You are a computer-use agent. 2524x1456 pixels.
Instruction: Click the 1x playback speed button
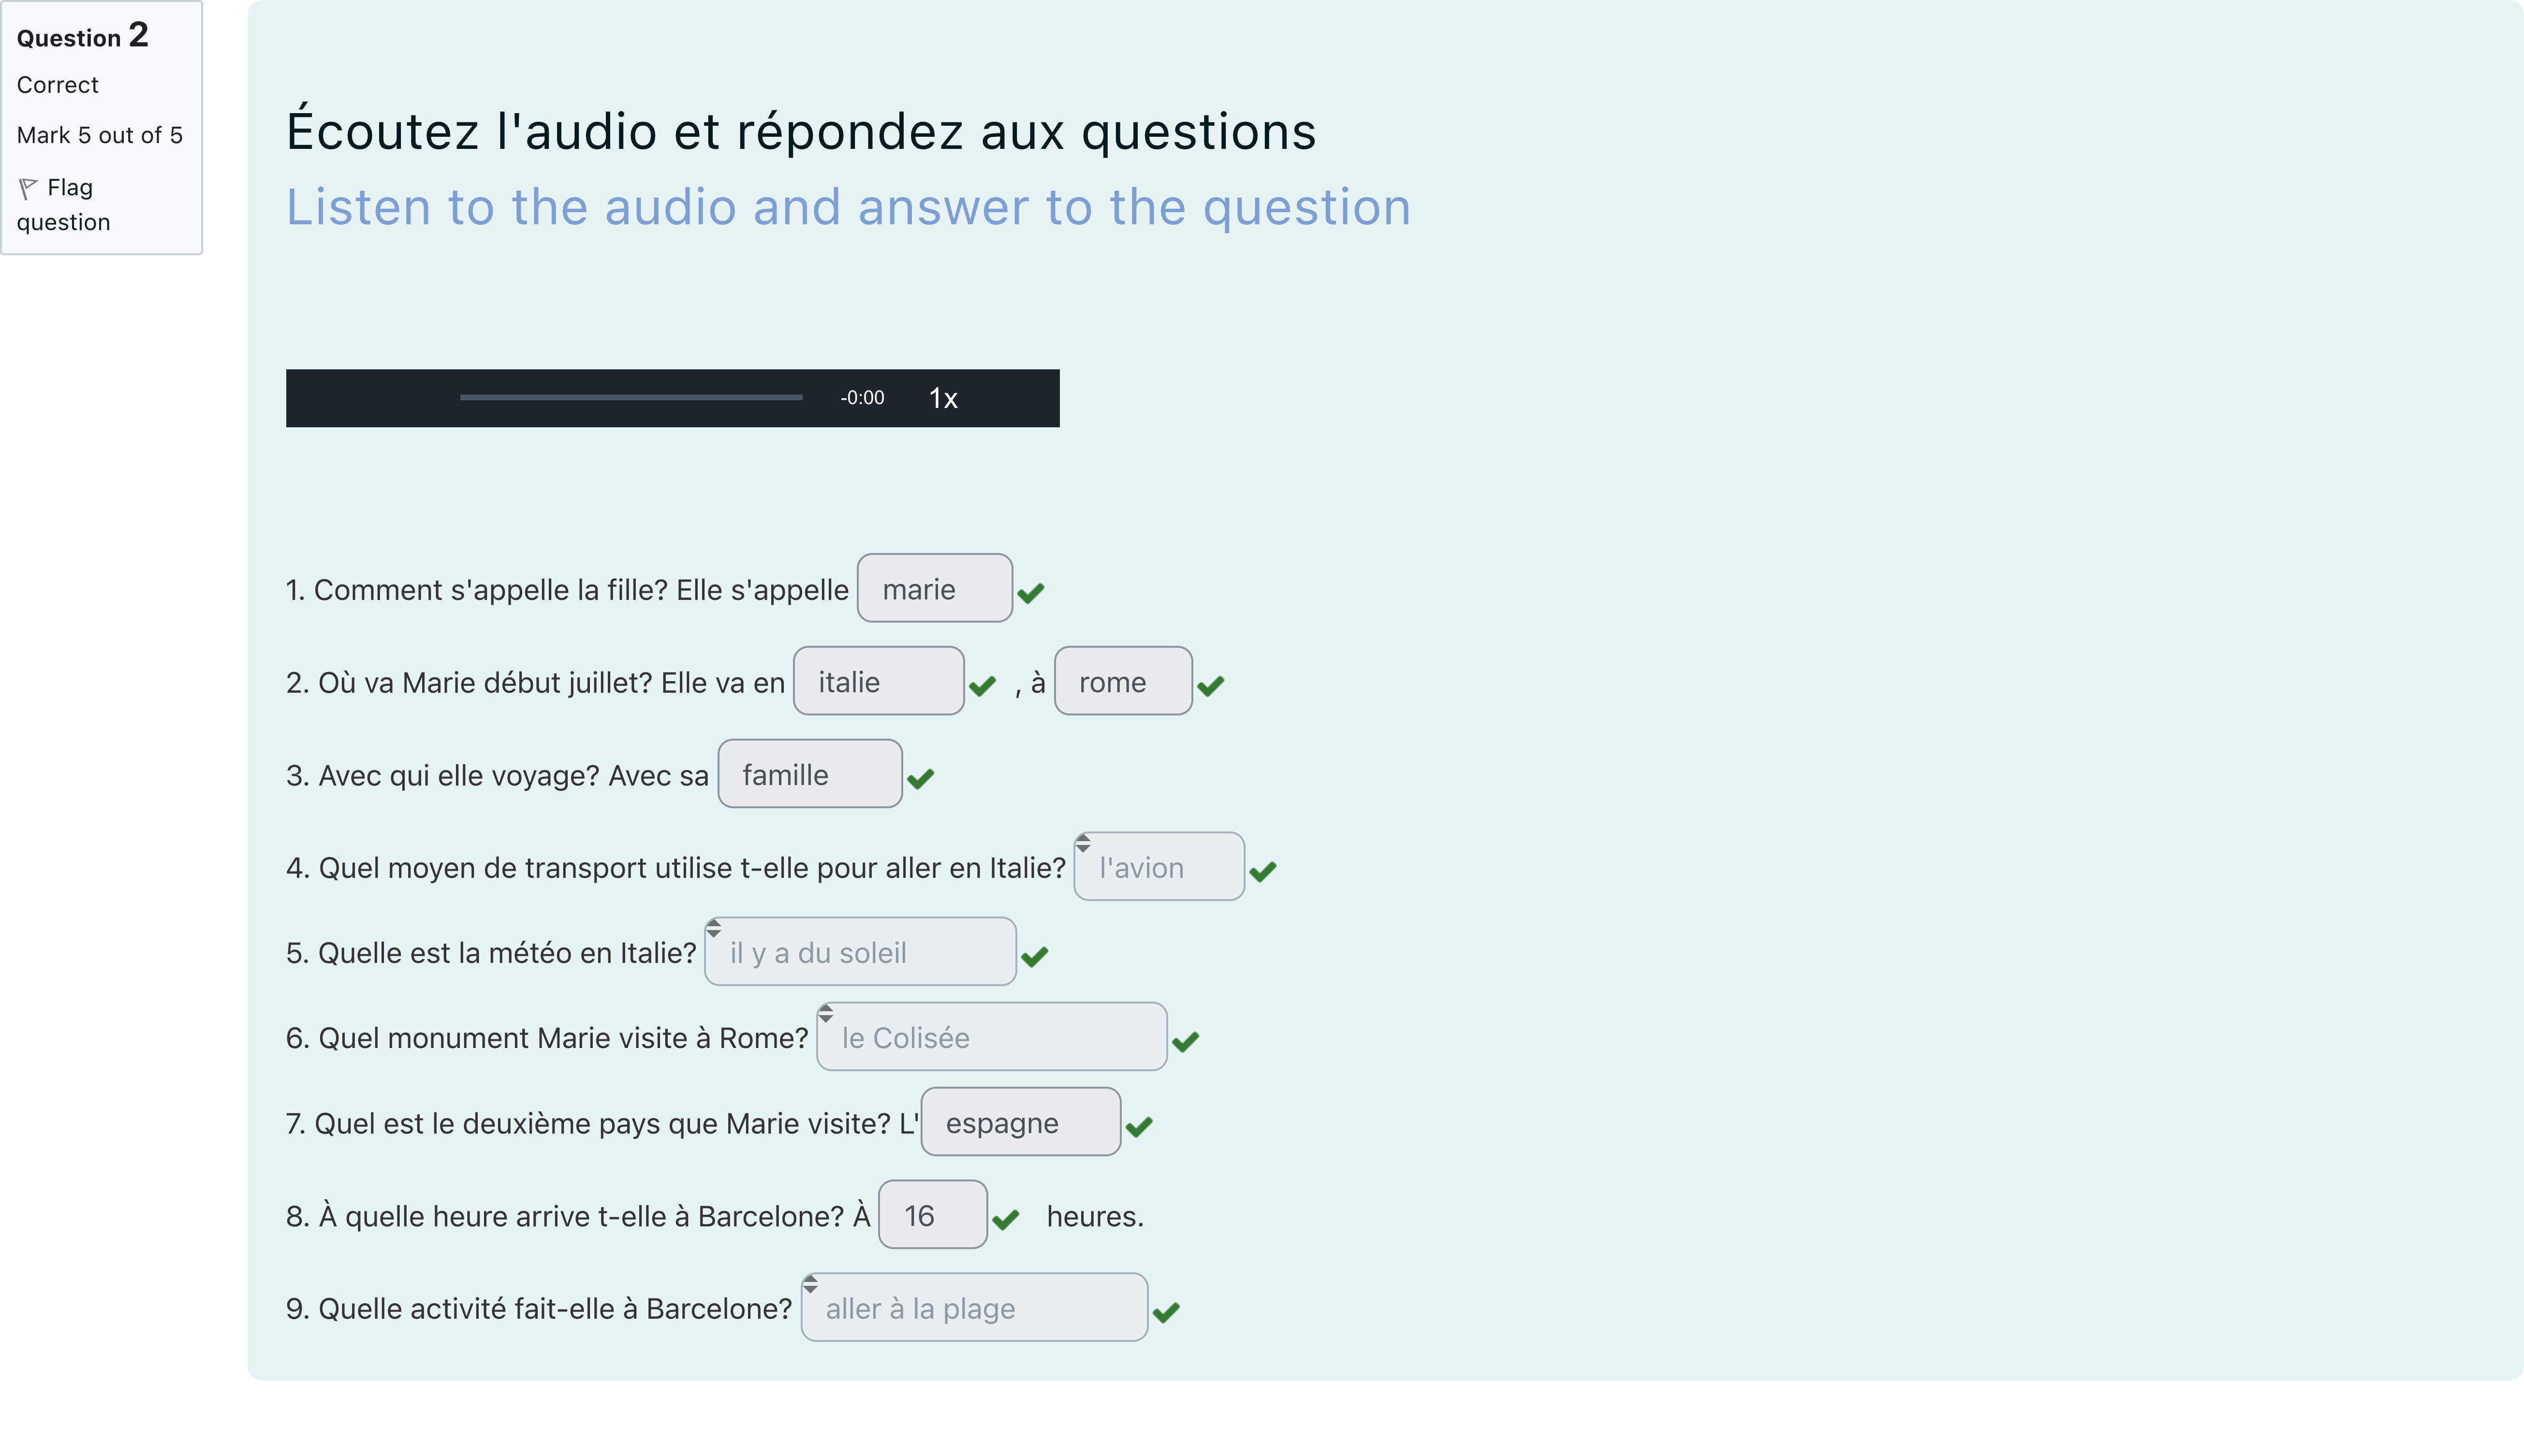pyautogui.click(x=943, y=399)
